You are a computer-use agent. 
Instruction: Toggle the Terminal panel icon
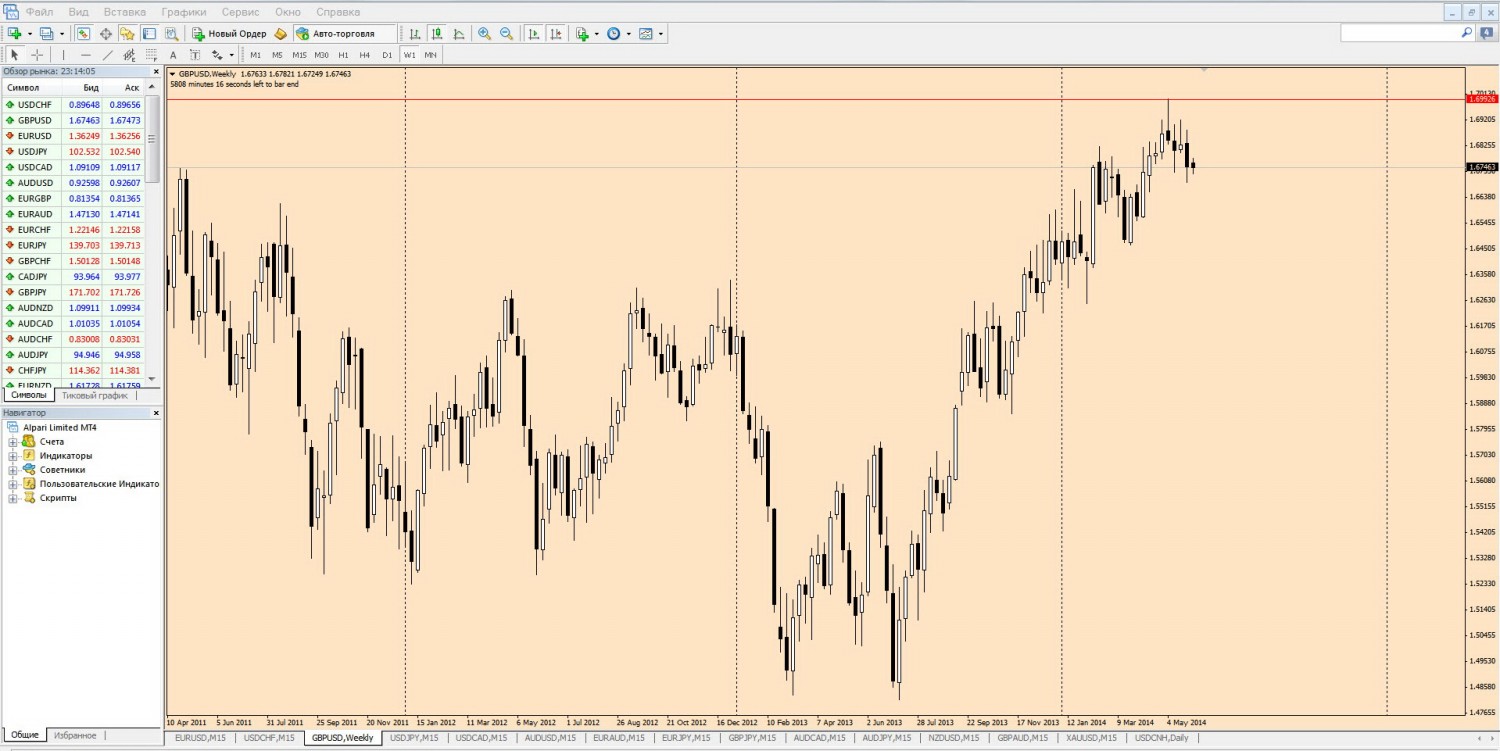click(x=149, y=33)
